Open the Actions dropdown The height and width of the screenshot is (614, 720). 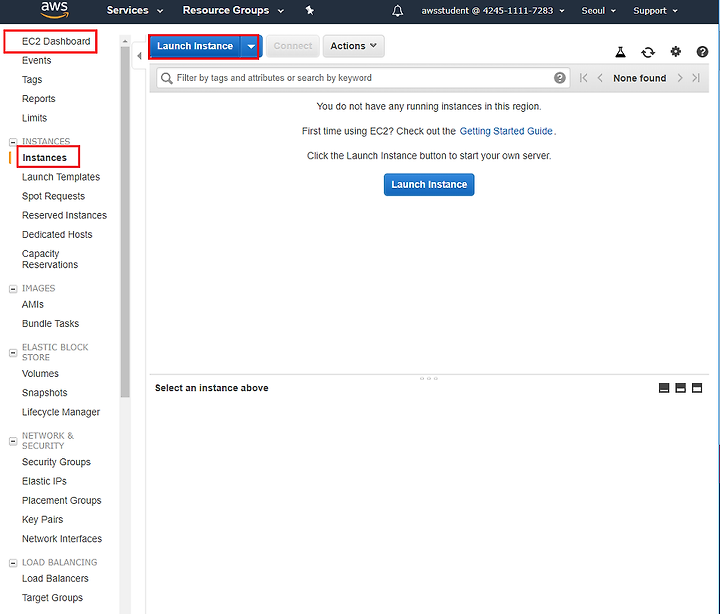click(353, 46)
